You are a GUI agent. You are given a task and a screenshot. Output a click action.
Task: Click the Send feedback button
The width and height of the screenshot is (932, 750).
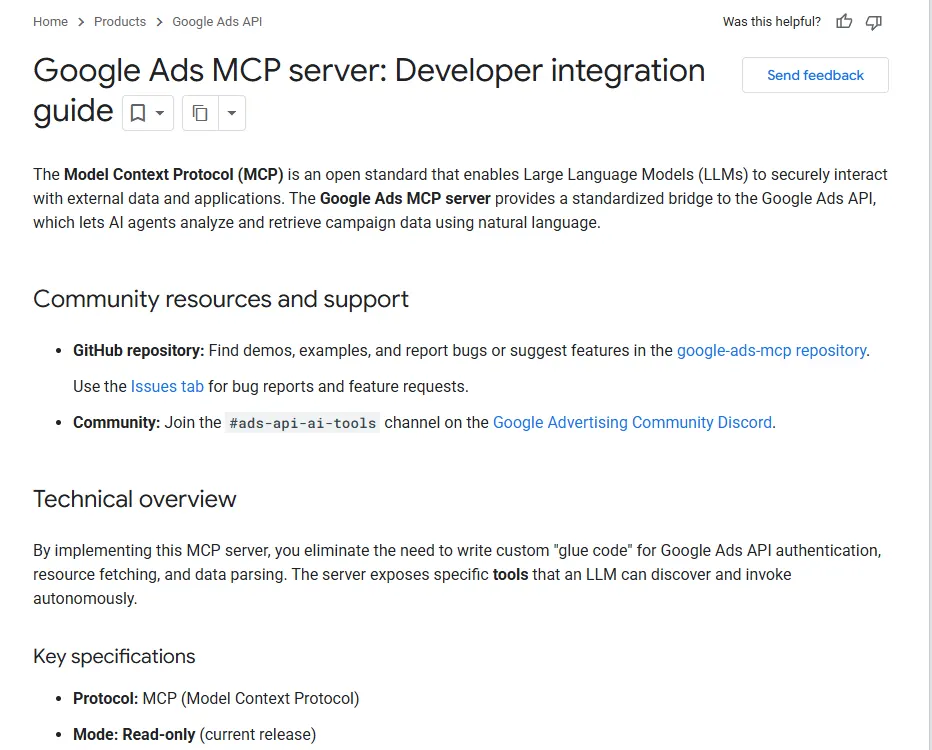click(x=815, y=75)
